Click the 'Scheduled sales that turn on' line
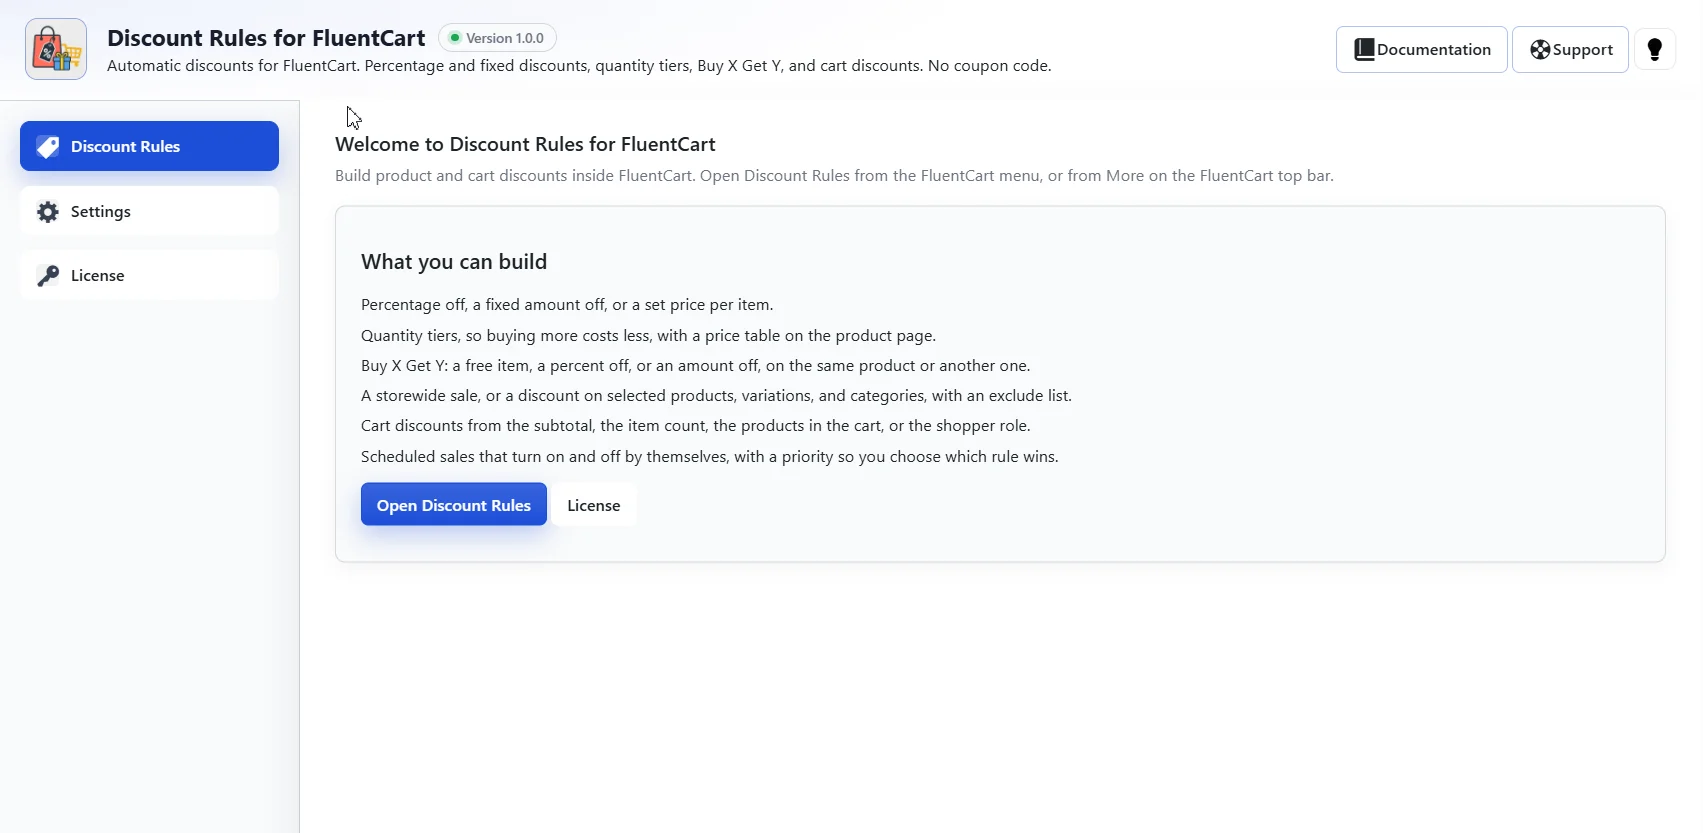Screen dimensions: 1703x833 click(710, 457)
